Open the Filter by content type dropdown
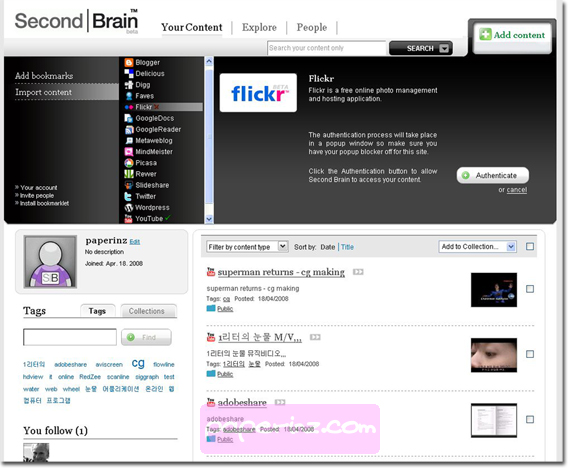The height and width of the screenshot is (468, 570). pyautogui.click(x=247, y=247)
